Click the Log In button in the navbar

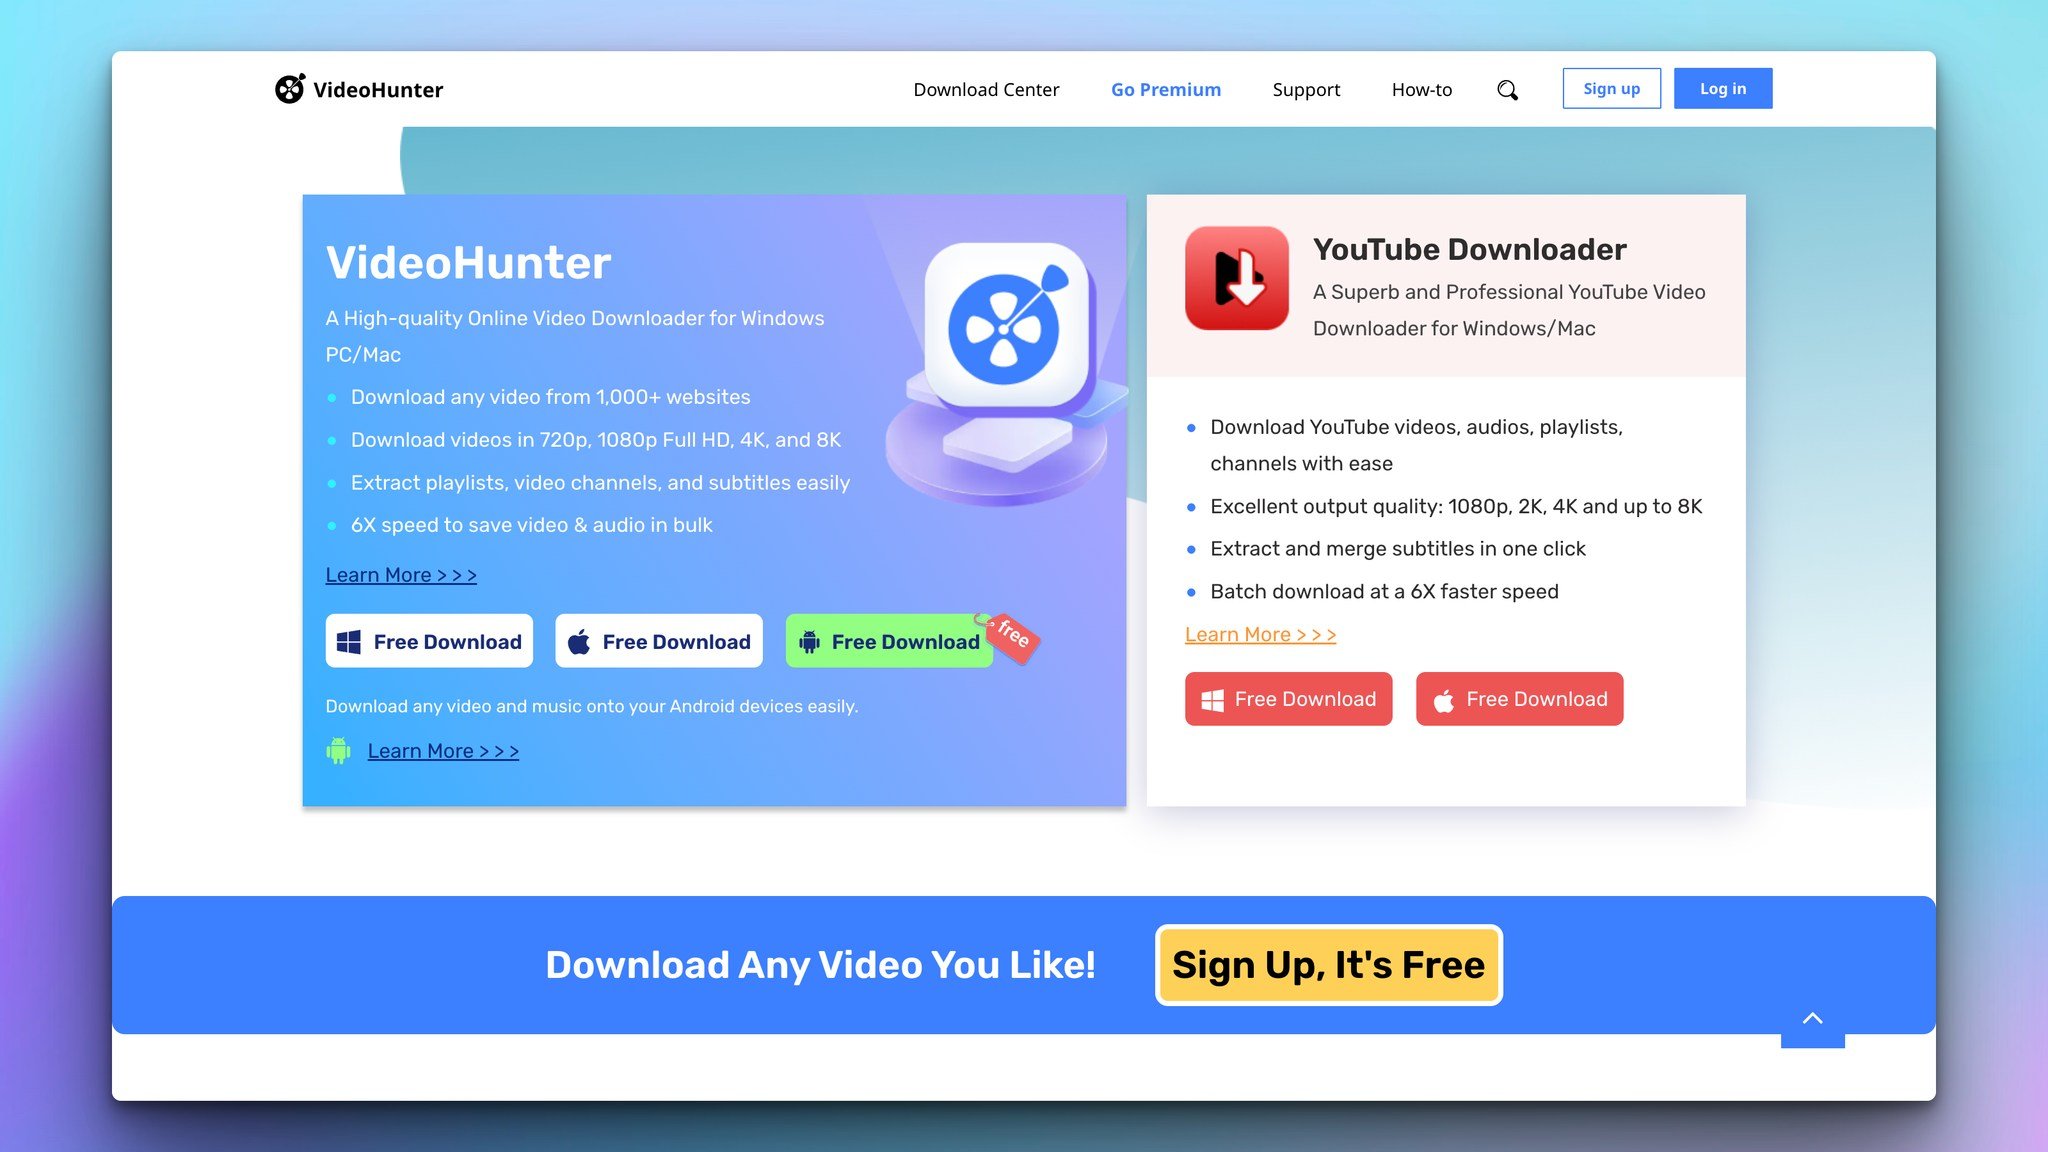click(1723, 89)
